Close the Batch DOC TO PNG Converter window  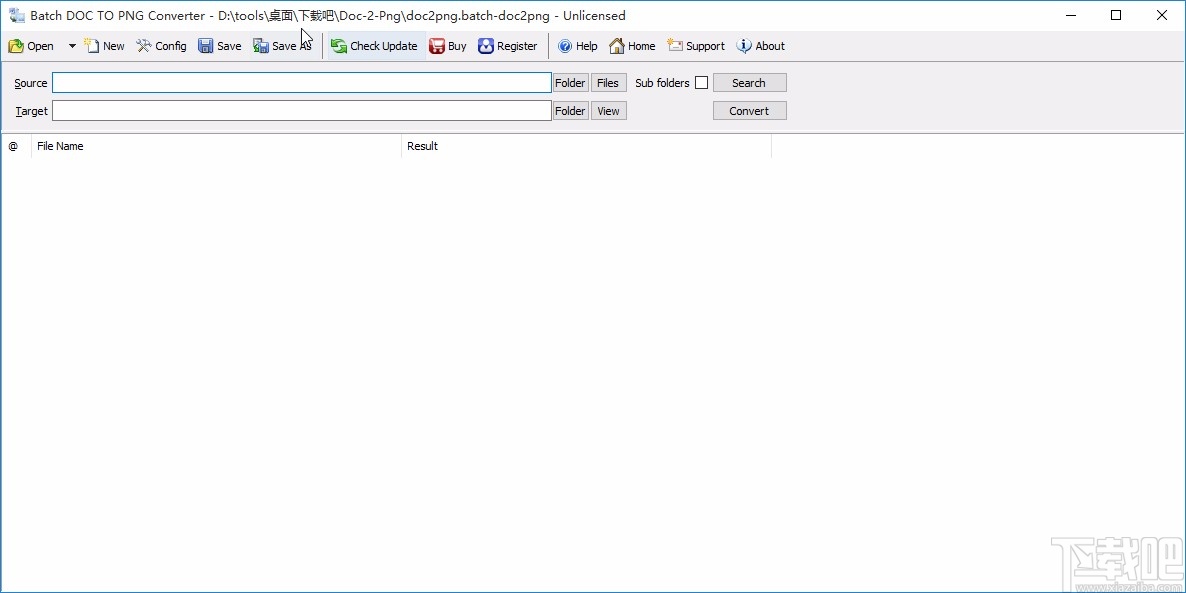pyautogui.click(x=1162, y=15)
